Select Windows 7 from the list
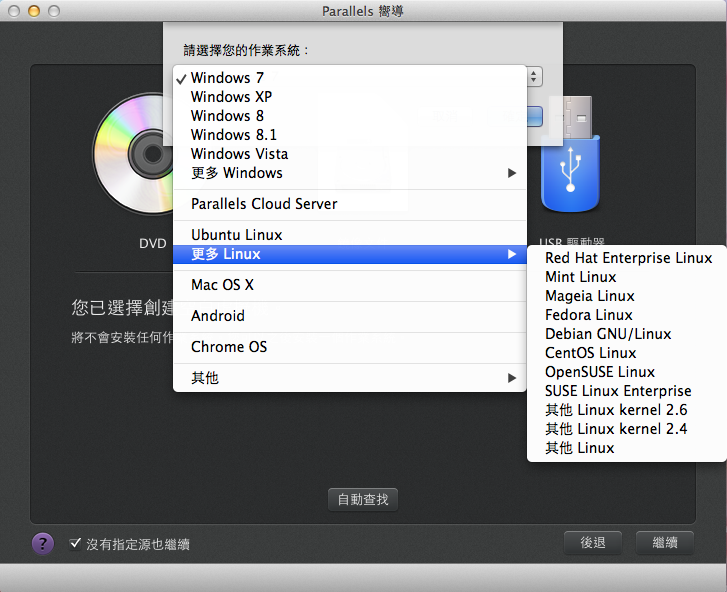This screenshot has height=592, width=727. (350, 77)
